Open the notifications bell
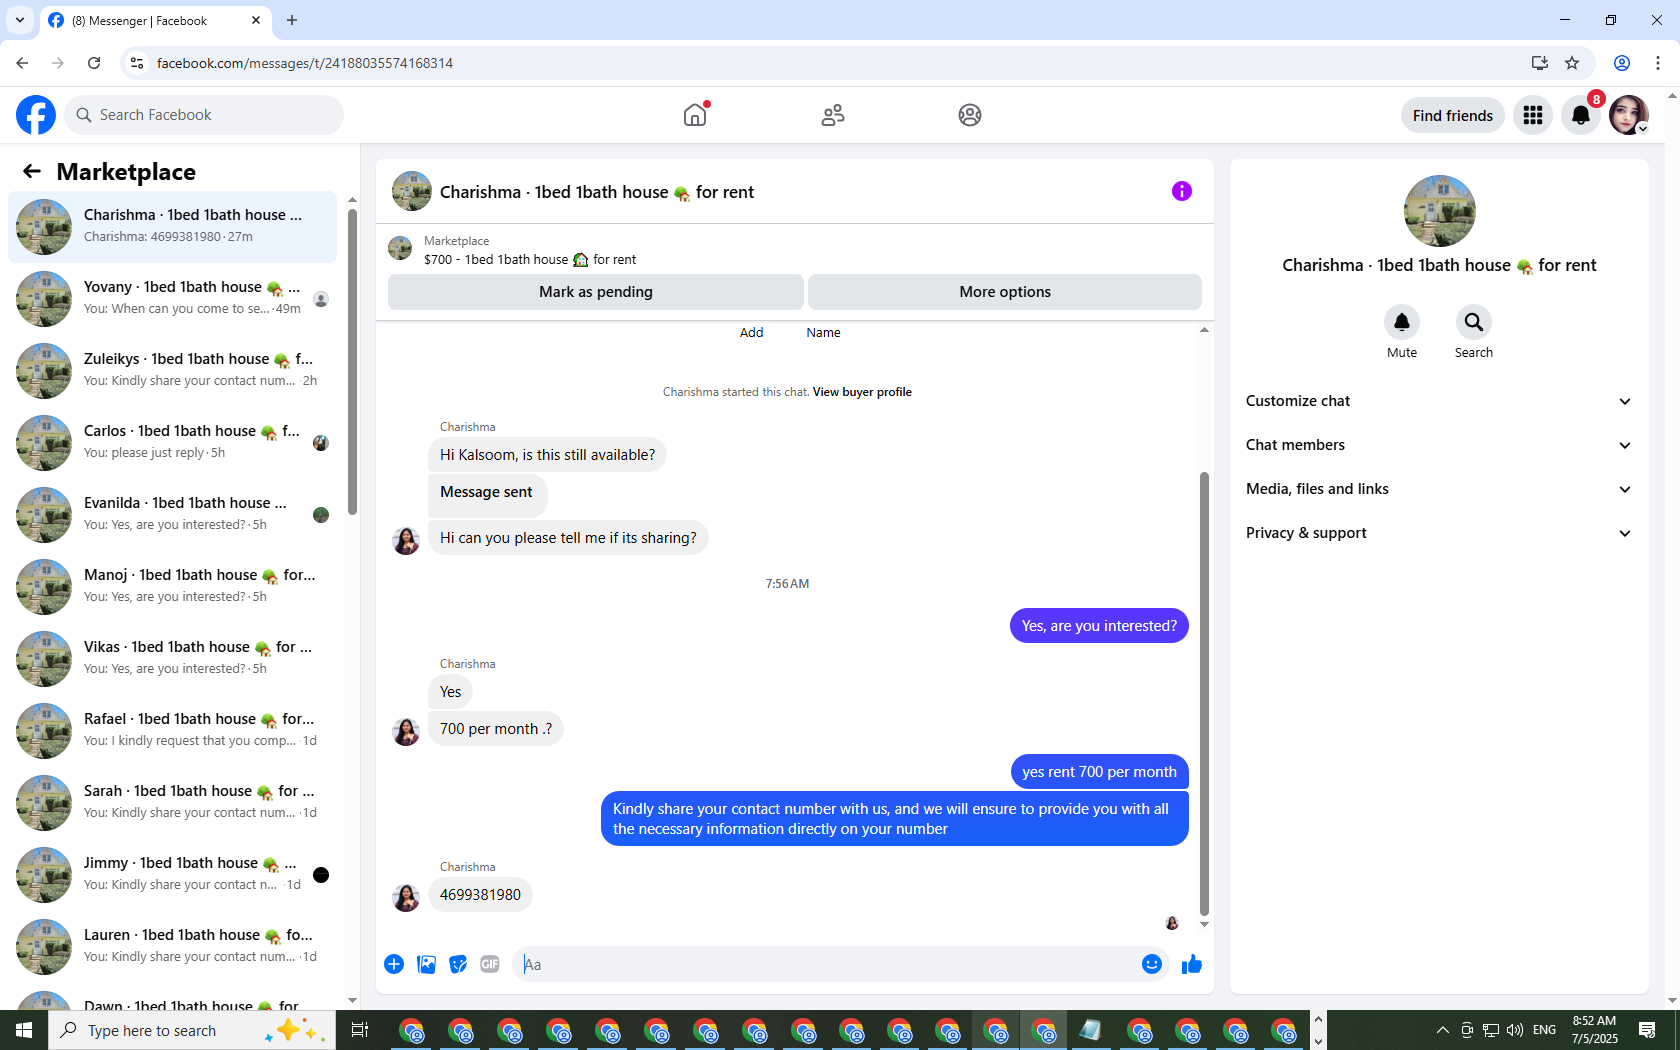1680x1050 pixels. coord(1581,115)
